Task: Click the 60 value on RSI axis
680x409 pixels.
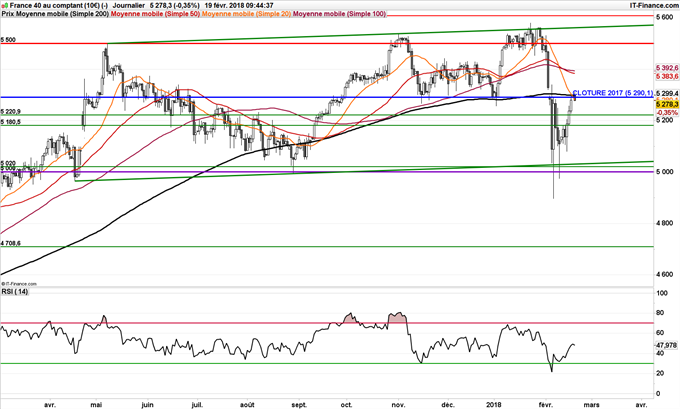Action: click(x=660, y=333)
